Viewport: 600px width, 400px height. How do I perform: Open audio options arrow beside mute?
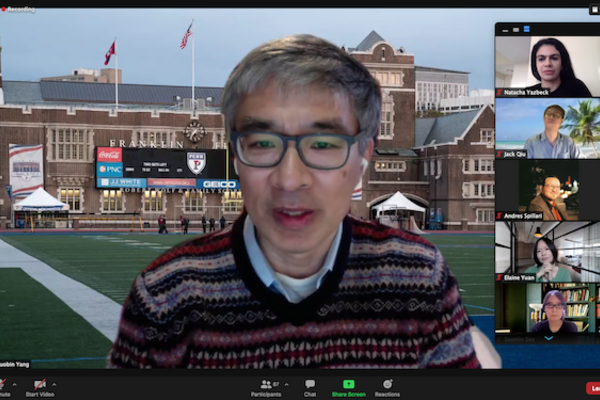15,384
